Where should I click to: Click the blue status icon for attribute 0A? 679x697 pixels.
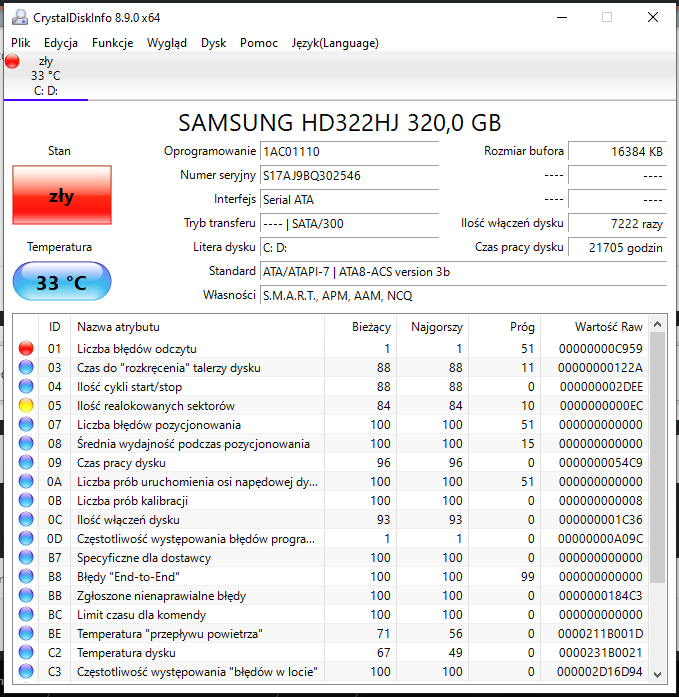[x=26, y=481]
